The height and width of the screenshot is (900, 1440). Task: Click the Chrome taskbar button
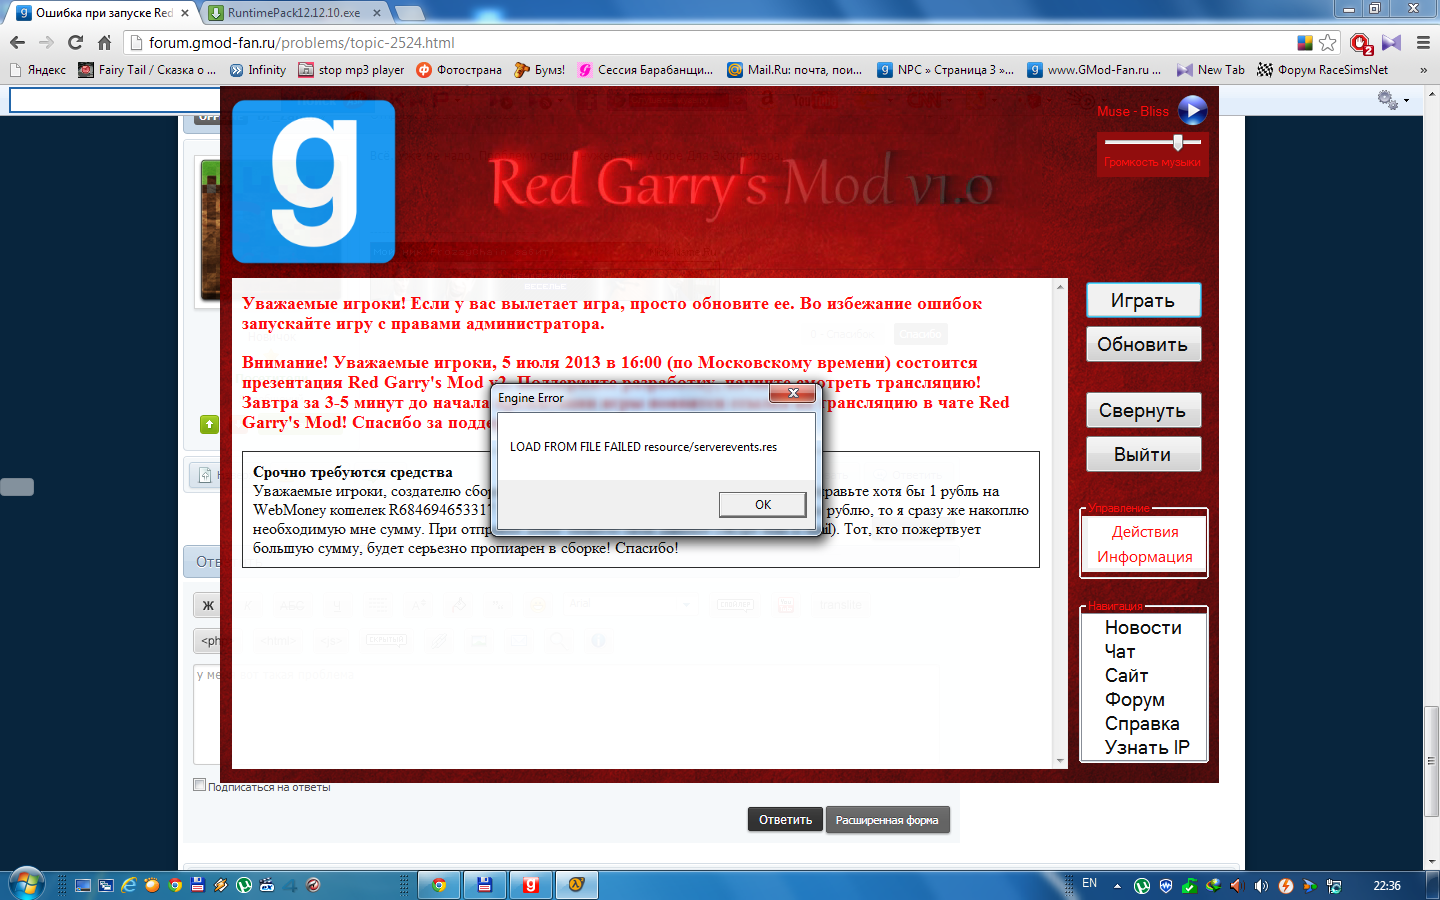(439, 885)
